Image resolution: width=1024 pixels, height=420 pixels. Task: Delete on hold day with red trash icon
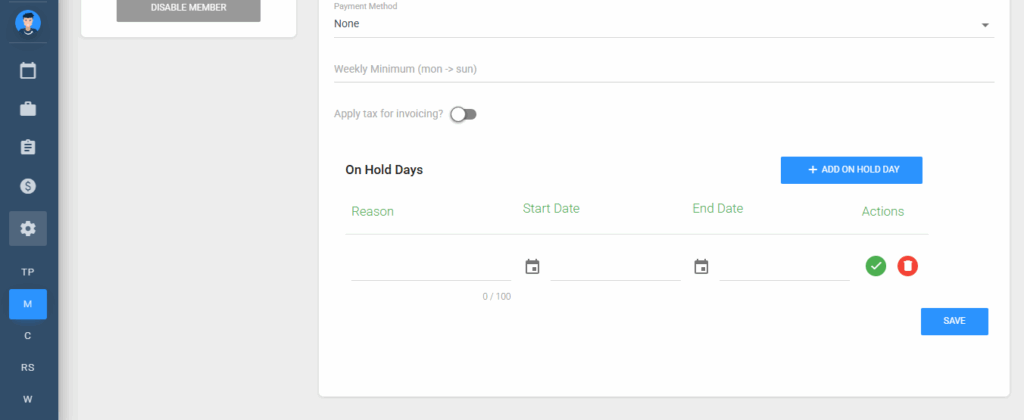coord(907,266)
